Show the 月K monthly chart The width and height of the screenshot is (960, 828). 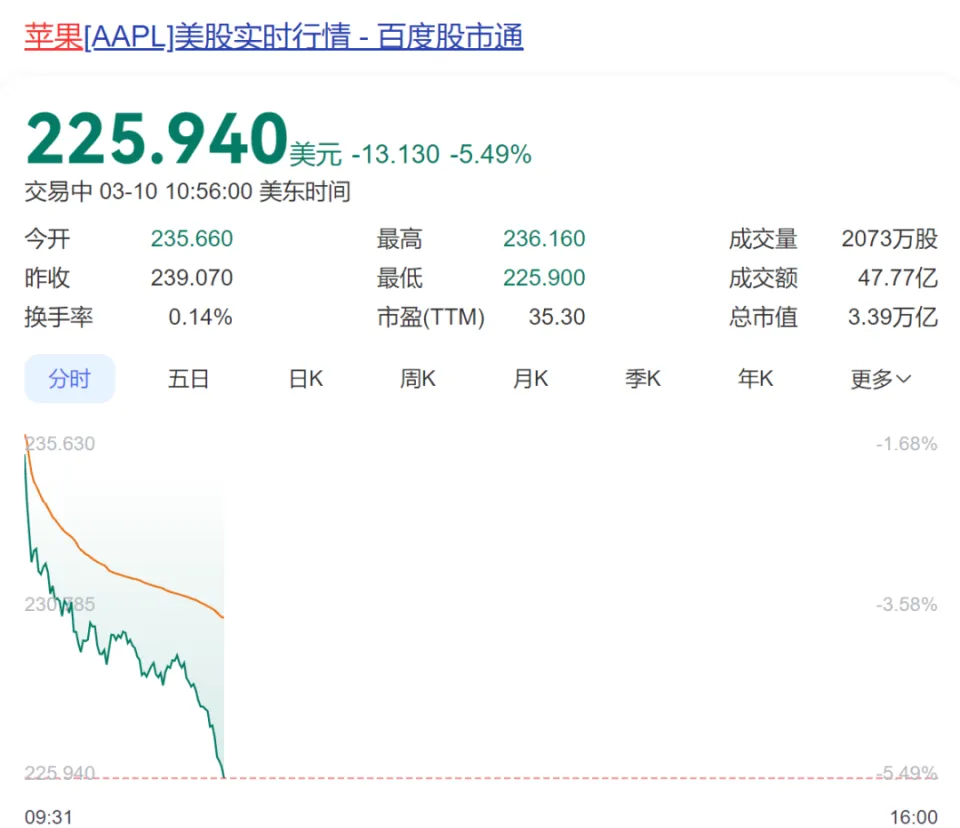pyautogui.click(x=530, y=379)
